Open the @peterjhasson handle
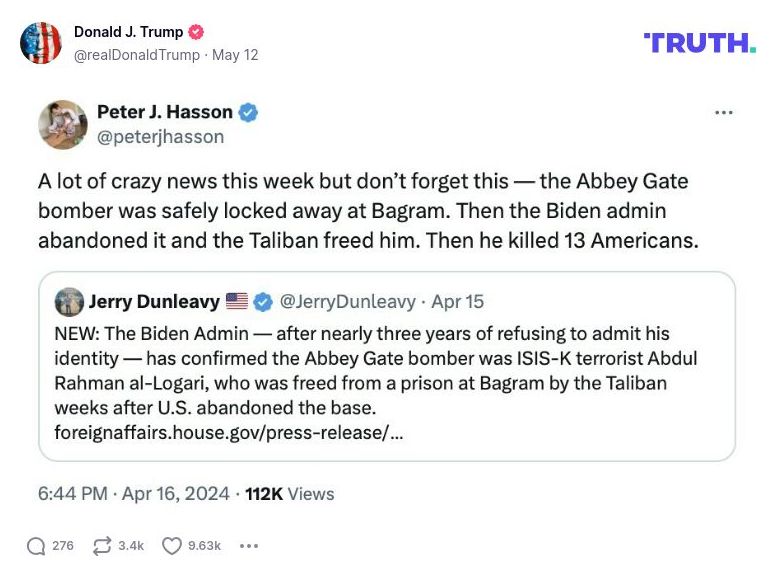The width and height of the screenshot is (777, 576). (x=160, y=137)
